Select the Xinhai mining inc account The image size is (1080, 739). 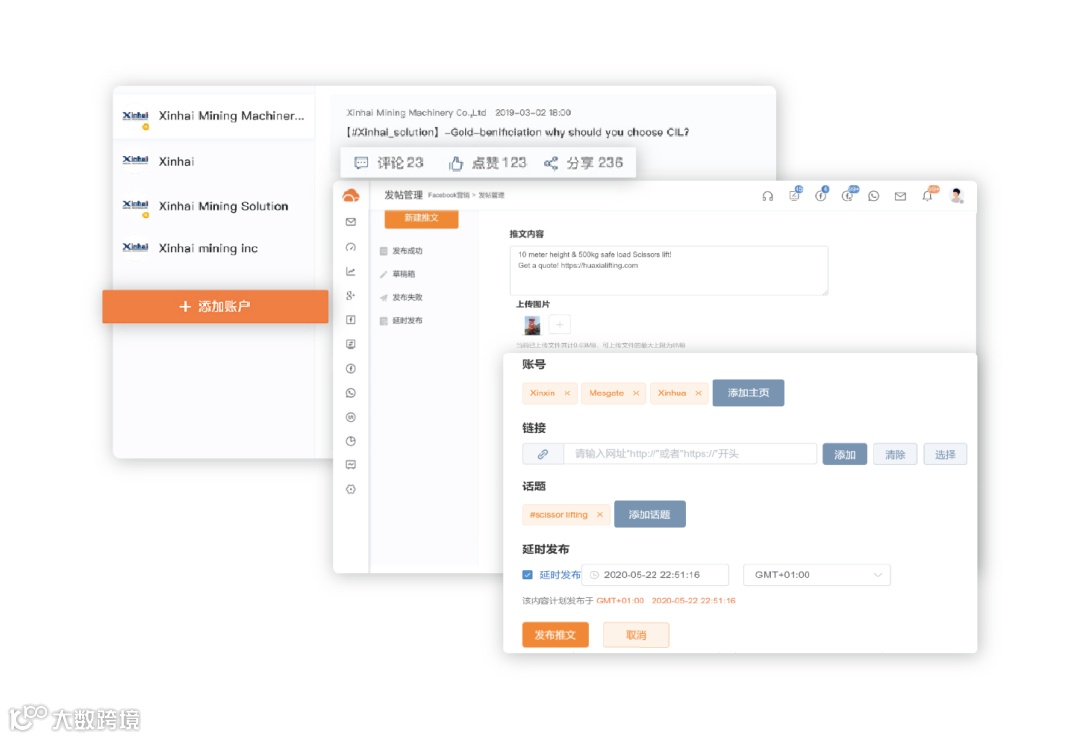click(x=214, y=248)
